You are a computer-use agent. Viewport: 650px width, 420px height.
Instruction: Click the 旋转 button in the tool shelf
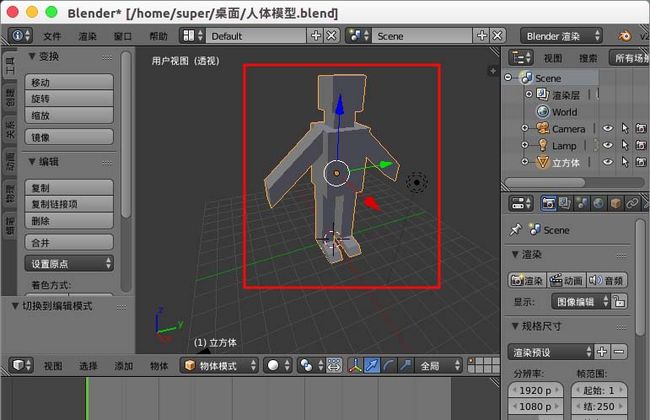tap(69, 99)
